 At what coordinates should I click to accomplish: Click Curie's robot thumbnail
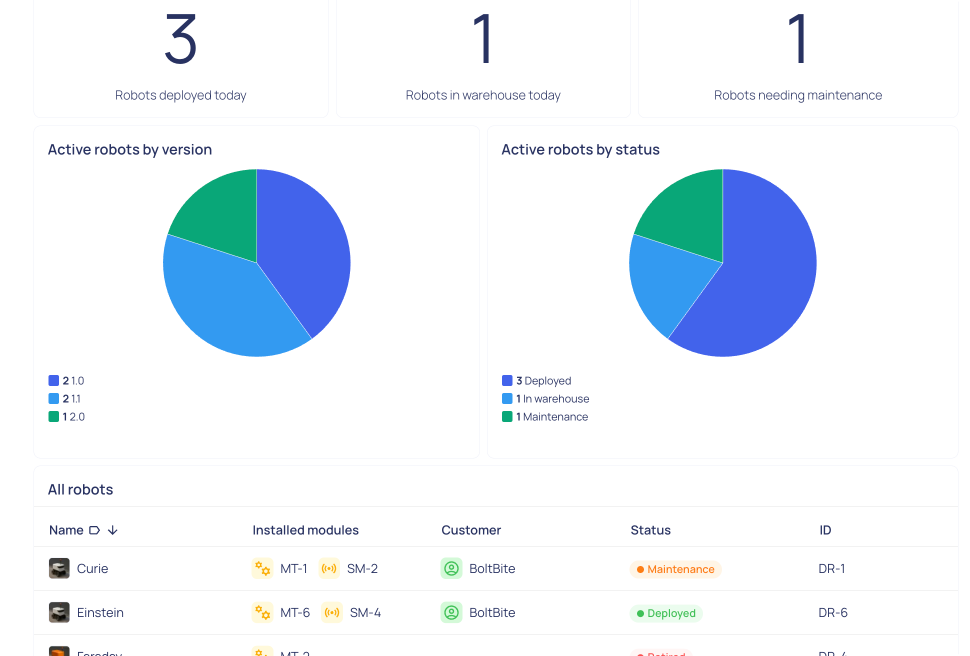pyautogui.click(x=57, y=568)
